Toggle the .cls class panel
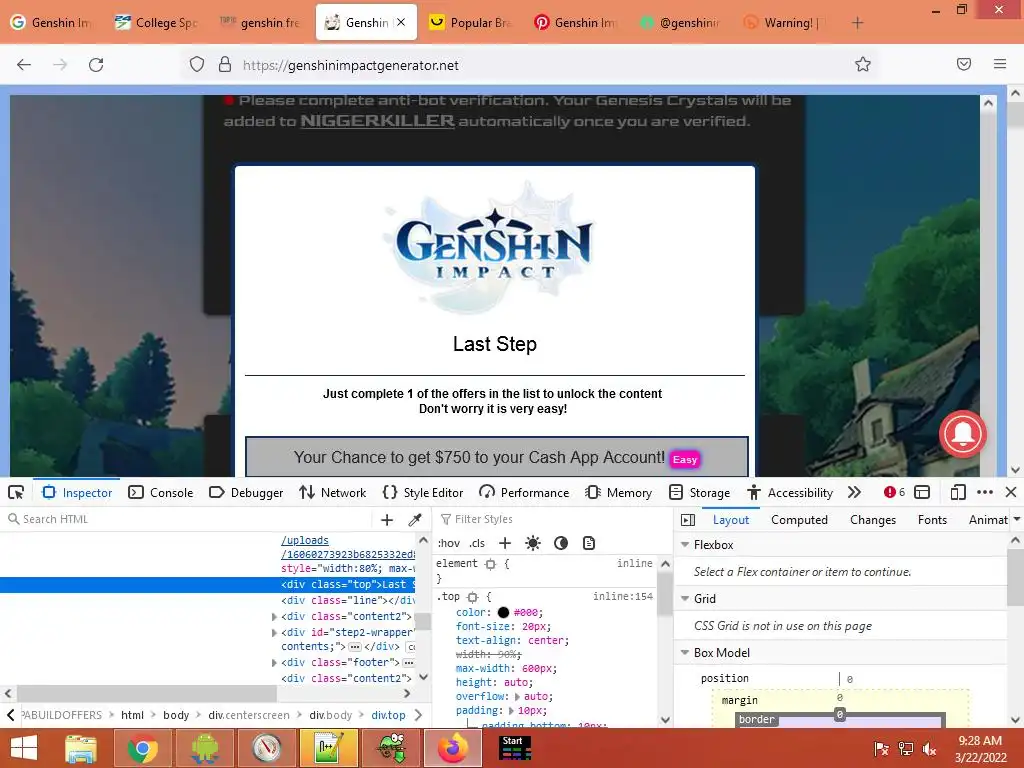This screenshot has height=768, width=1024. pyautogui.click(x=477, y=543)
